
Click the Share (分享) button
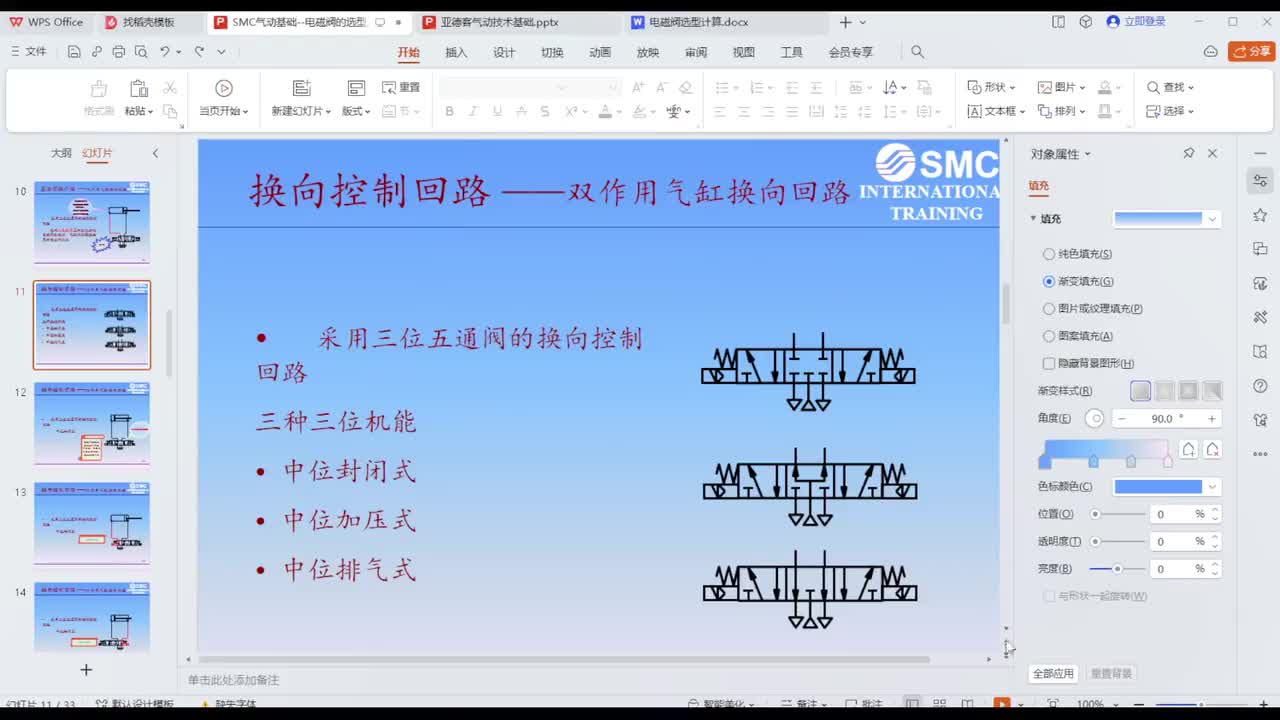1252,52
